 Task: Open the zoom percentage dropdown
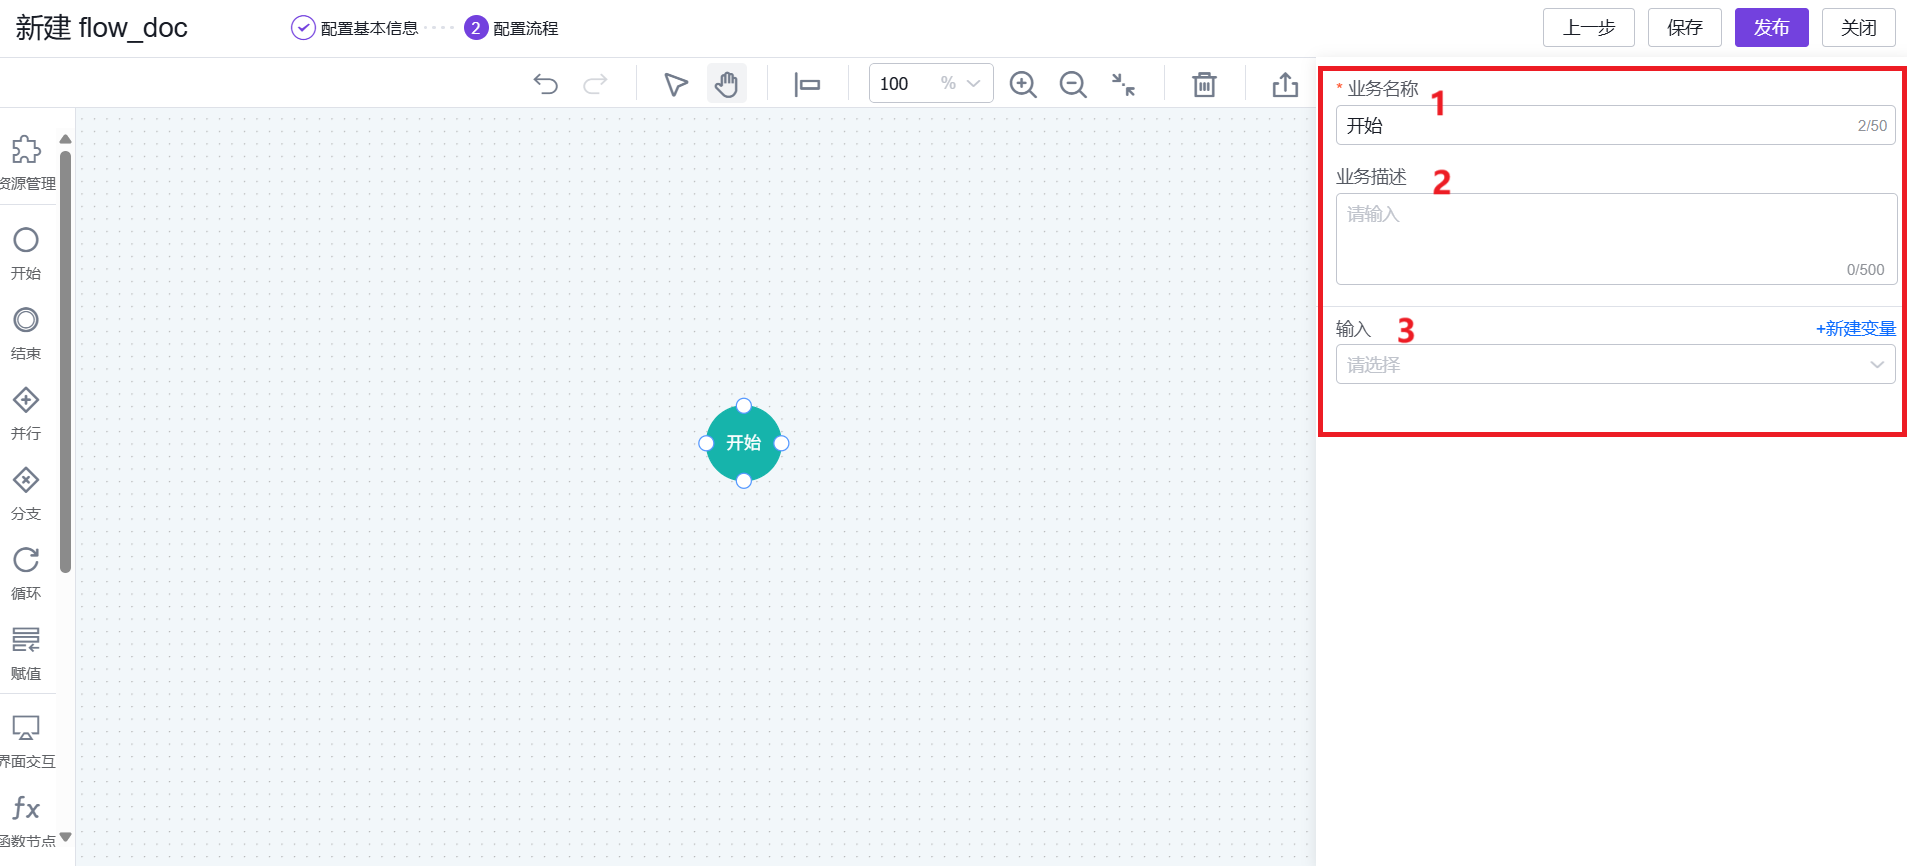pos(972,84)
